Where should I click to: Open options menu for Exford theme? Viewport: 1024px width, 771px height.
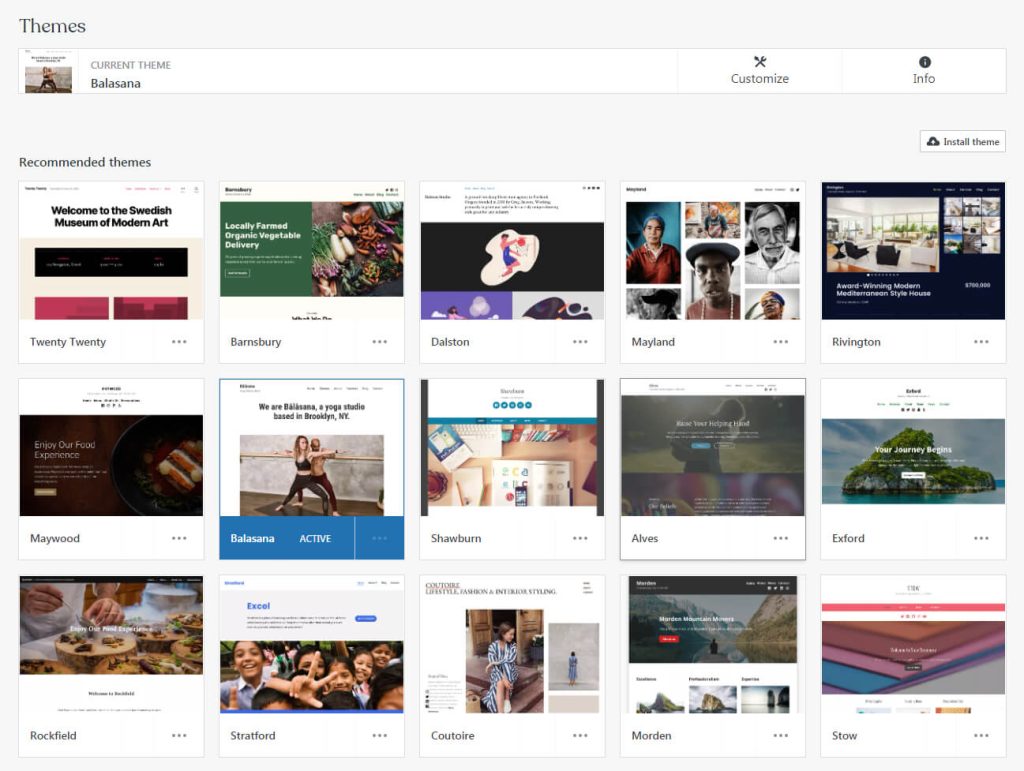pos(982,539)
